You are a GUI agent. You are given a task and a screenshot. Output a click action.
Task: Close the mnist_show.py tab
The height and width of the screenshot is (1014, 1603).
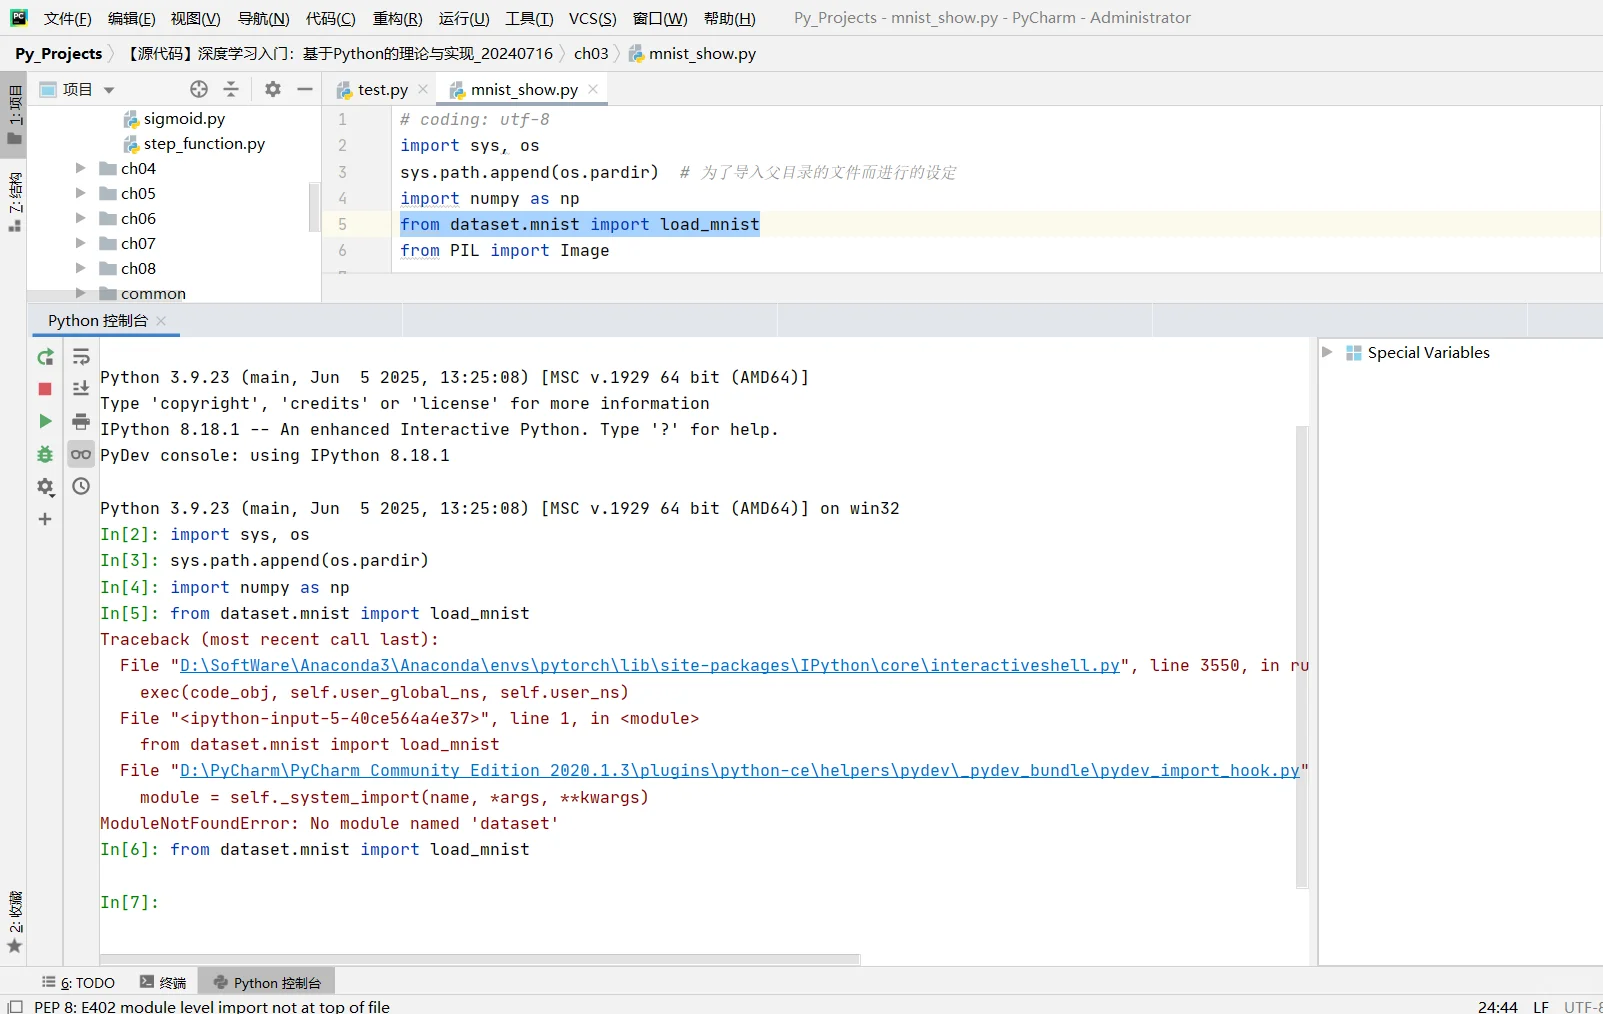[x=593, y=89]
